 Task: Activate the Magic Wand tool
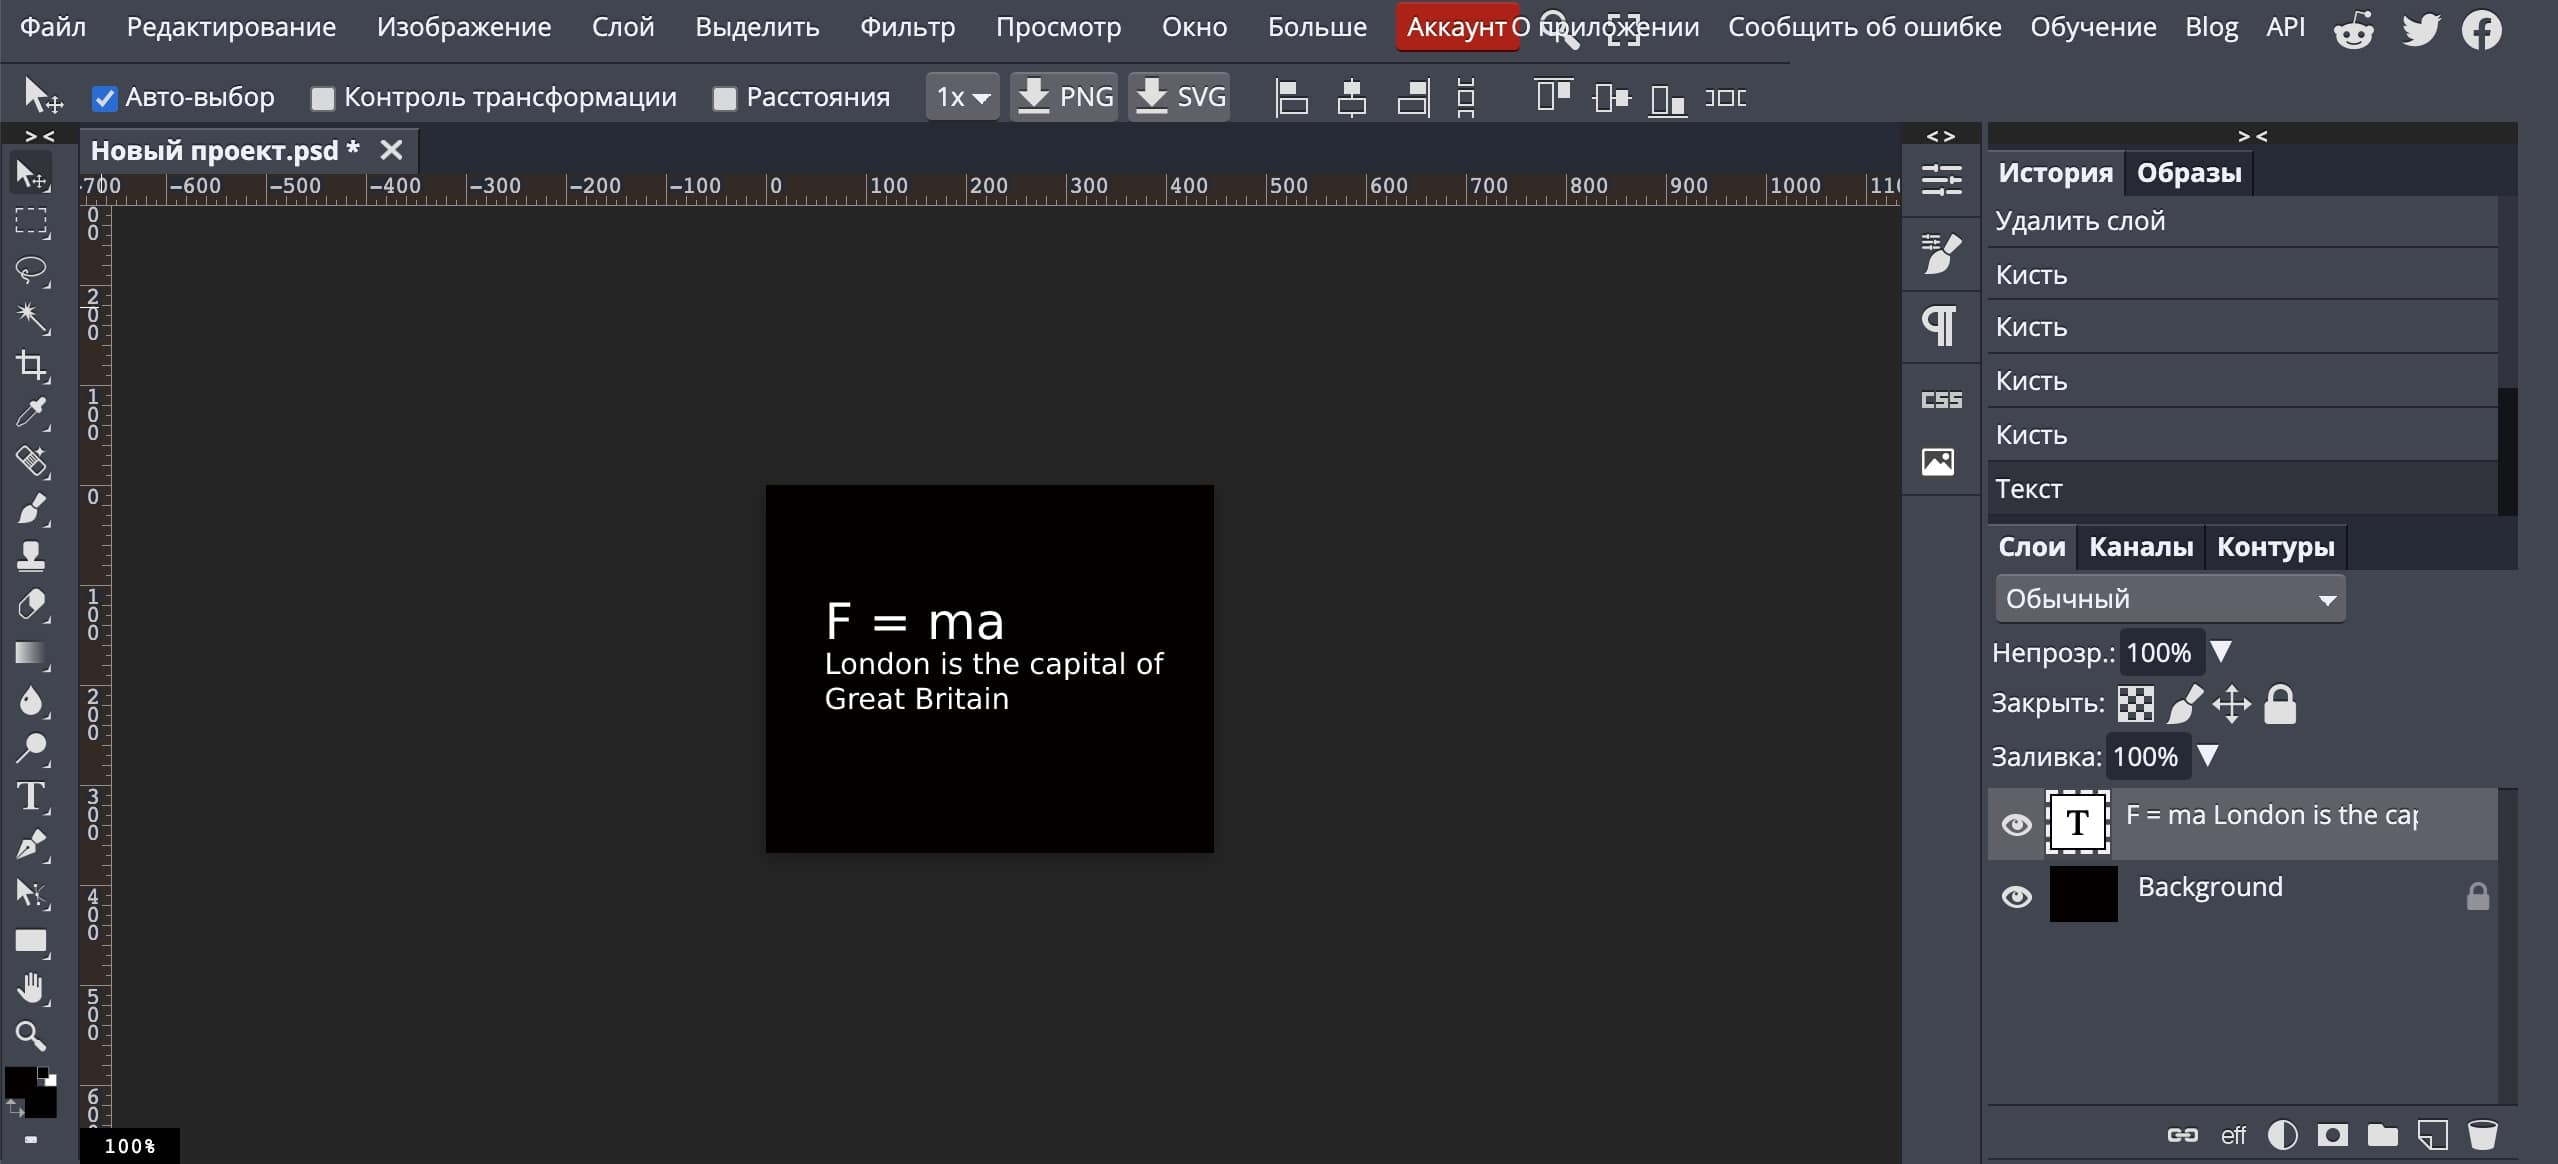point(31,318)
